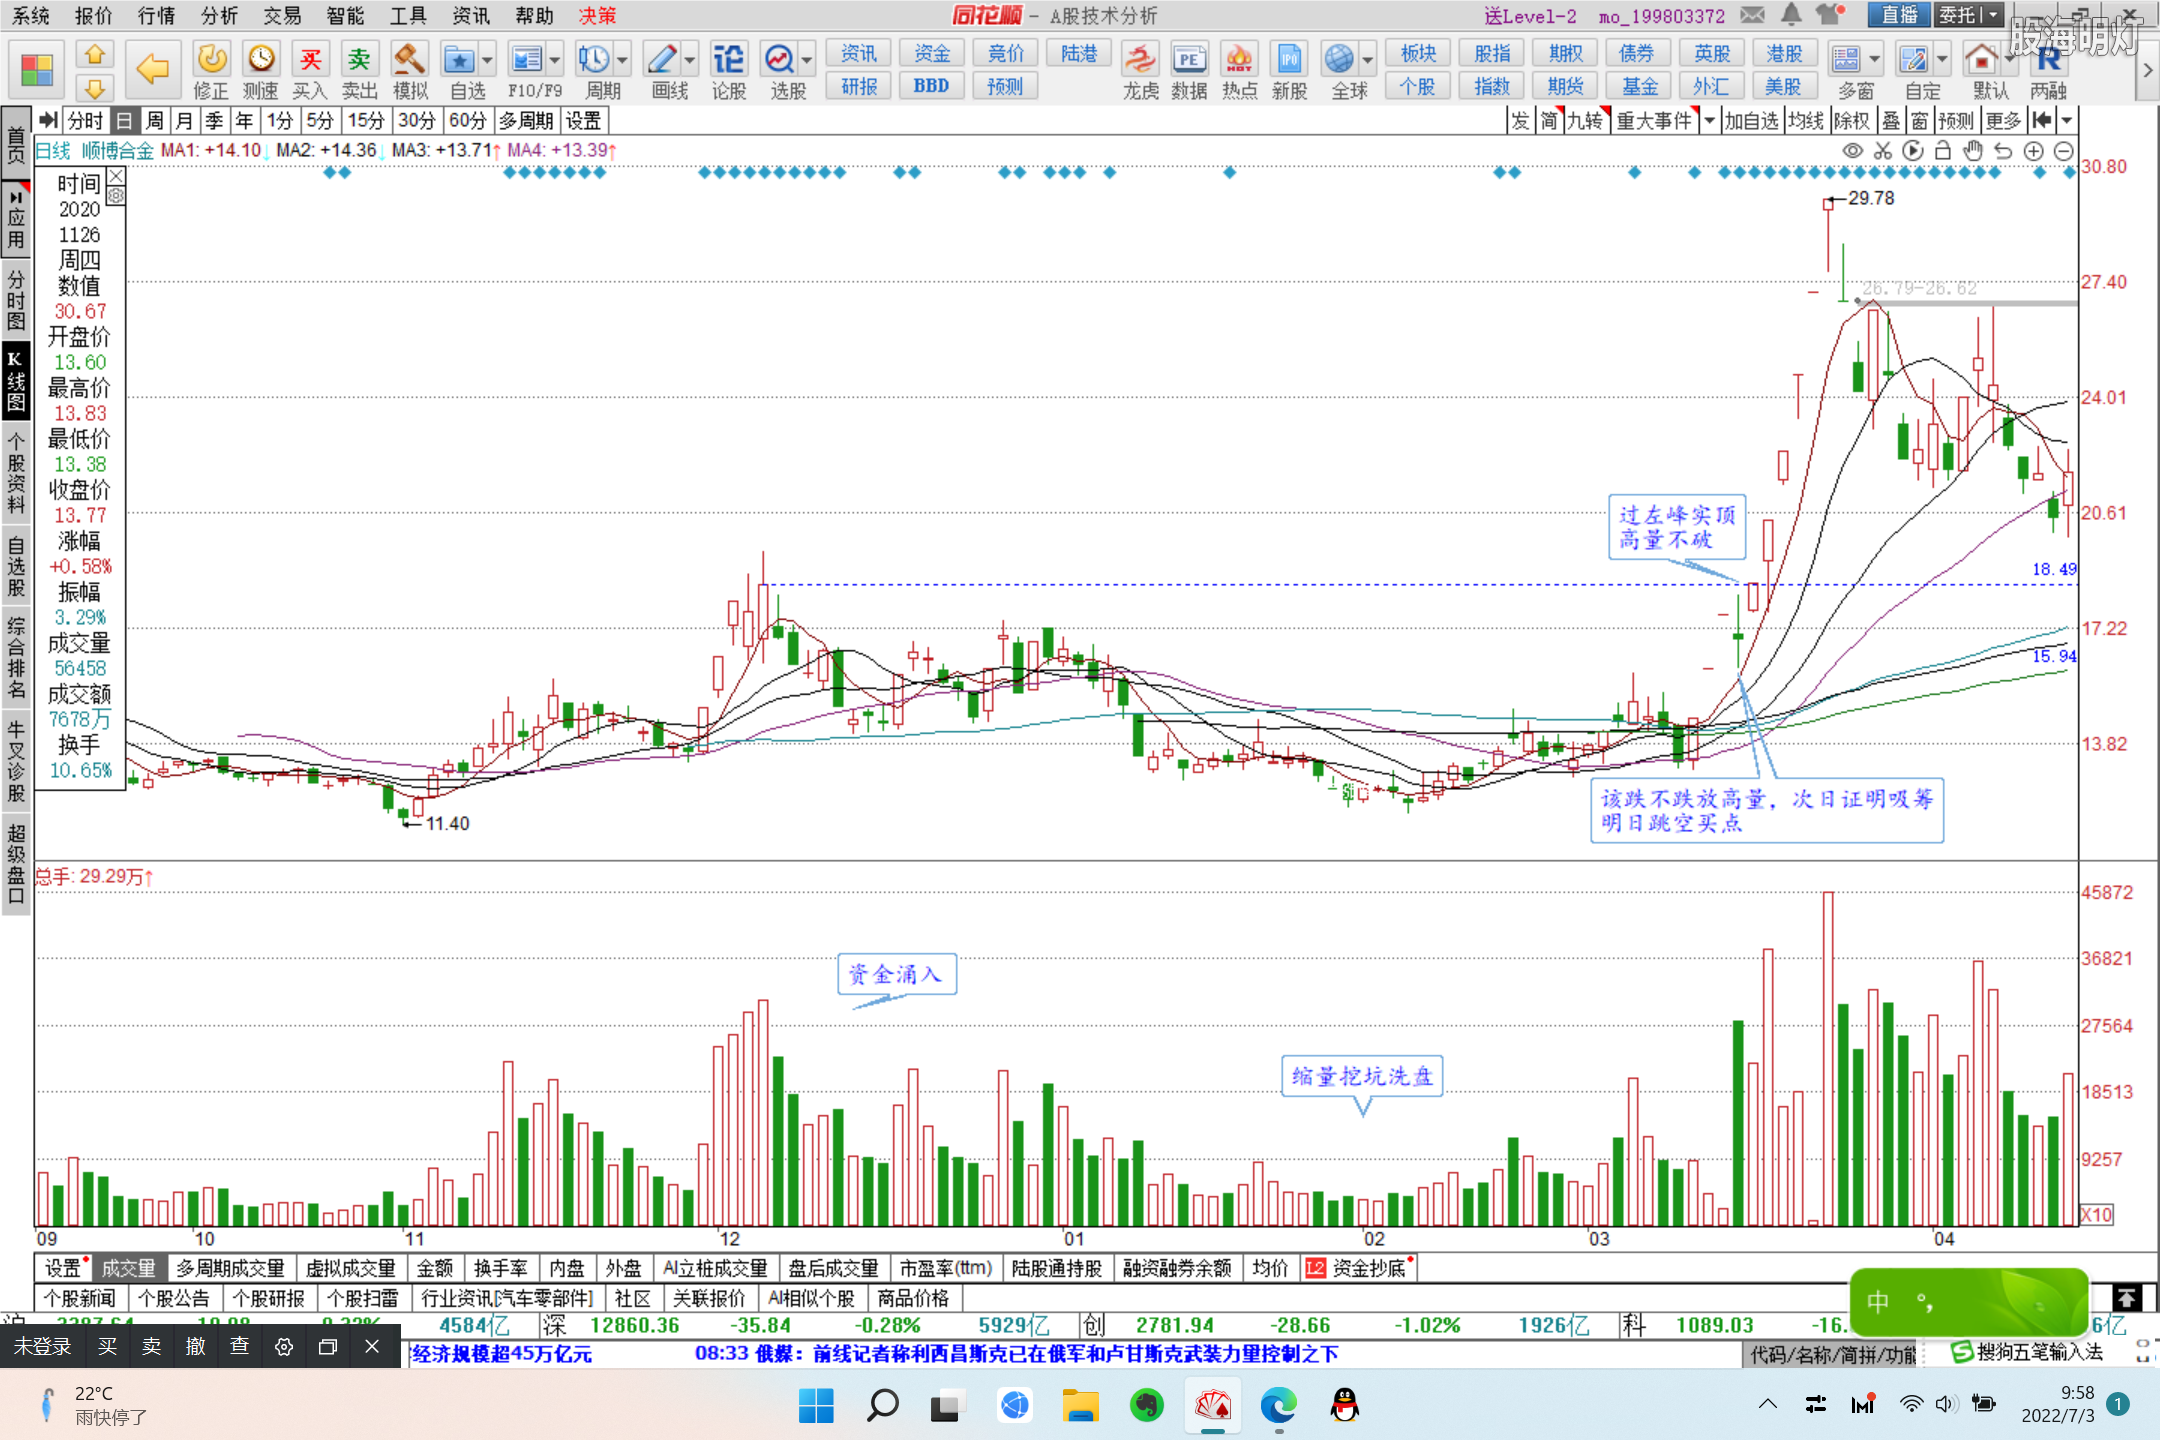
Task: Expand the F10/F9 dropdown arrow
Action: [x=555, y=60]
